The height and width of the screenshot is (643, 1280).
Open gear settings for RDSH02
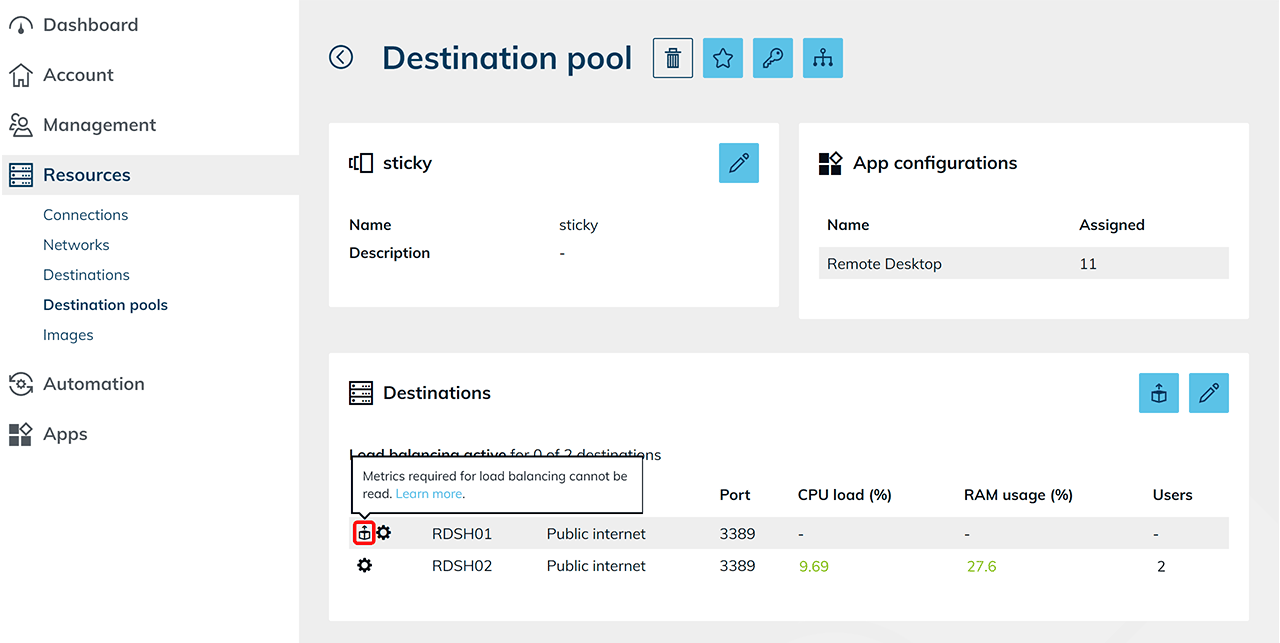[365, 566]
